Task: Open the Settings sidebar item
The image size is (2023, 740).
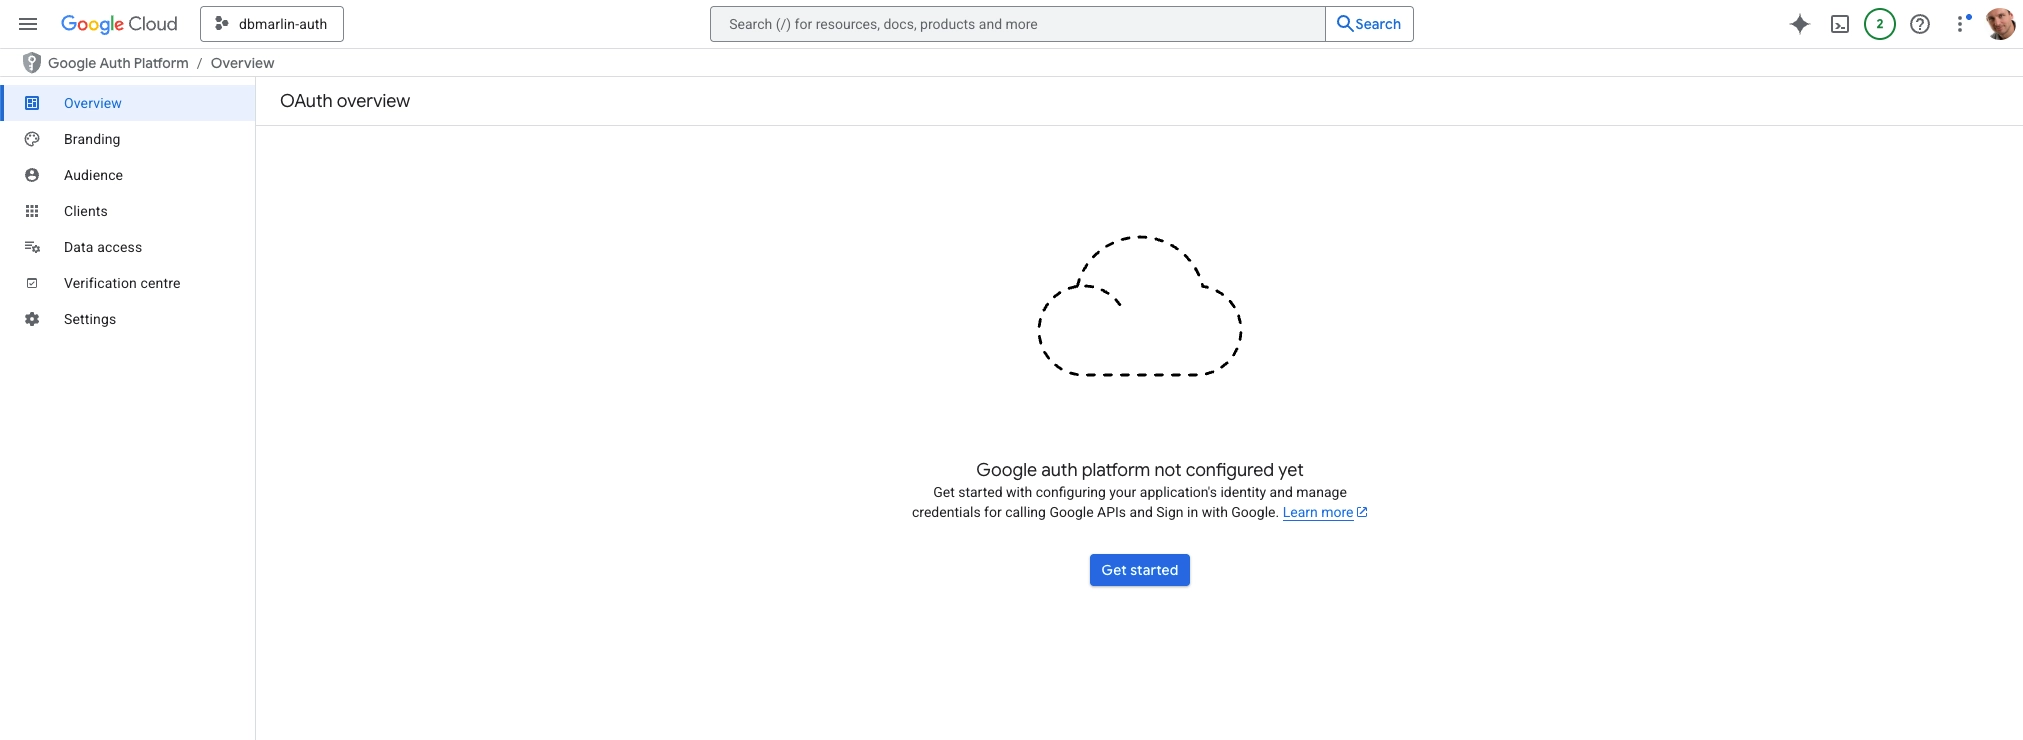Action: pyautogui.click(x=128, y=319)
